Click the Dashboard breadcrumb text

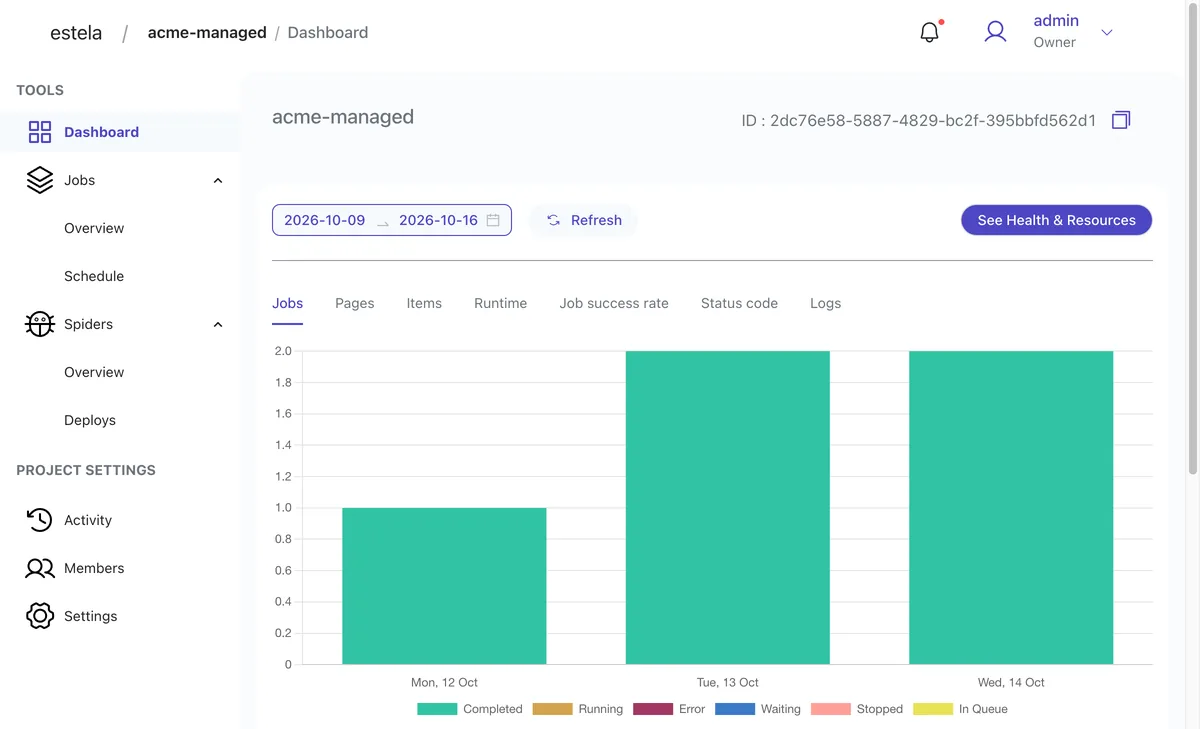[328, 32]
